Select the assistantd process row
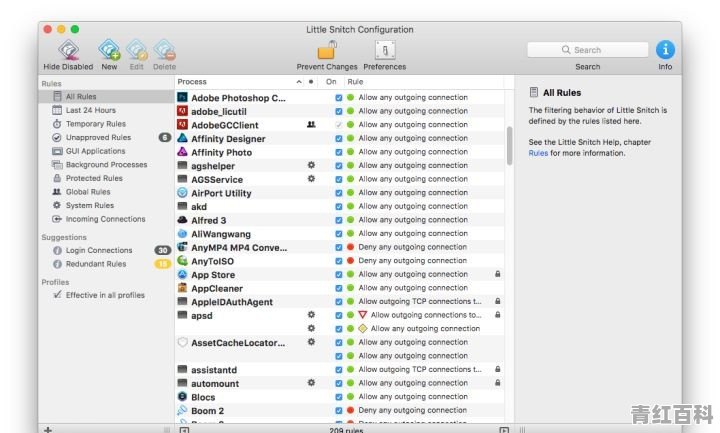Screen dimensions: 720x433 pyautogui.click(x=340, y=370)
